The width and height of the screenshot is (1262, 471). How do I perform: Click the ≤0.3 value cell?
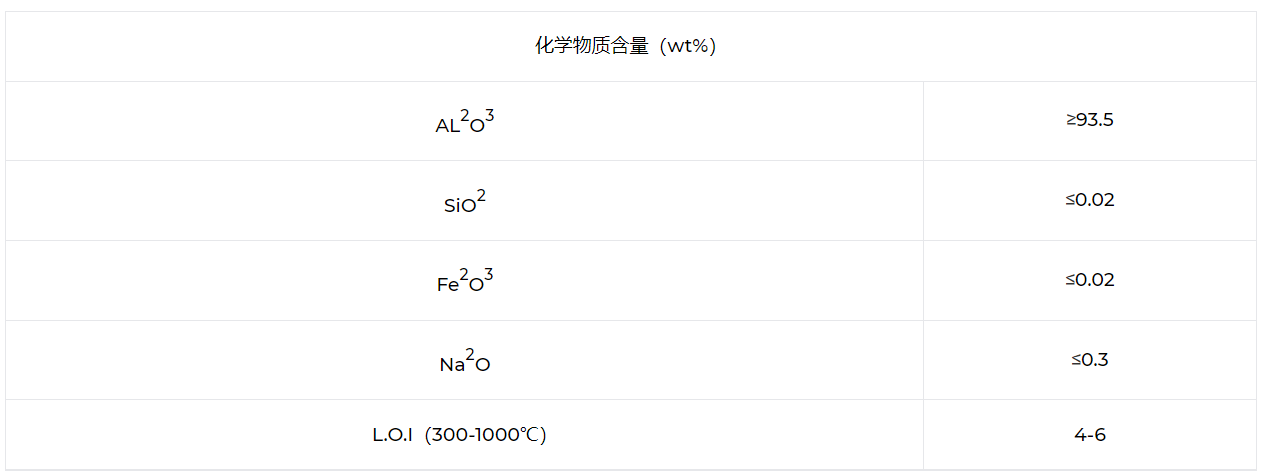[x=1089, y=360]
